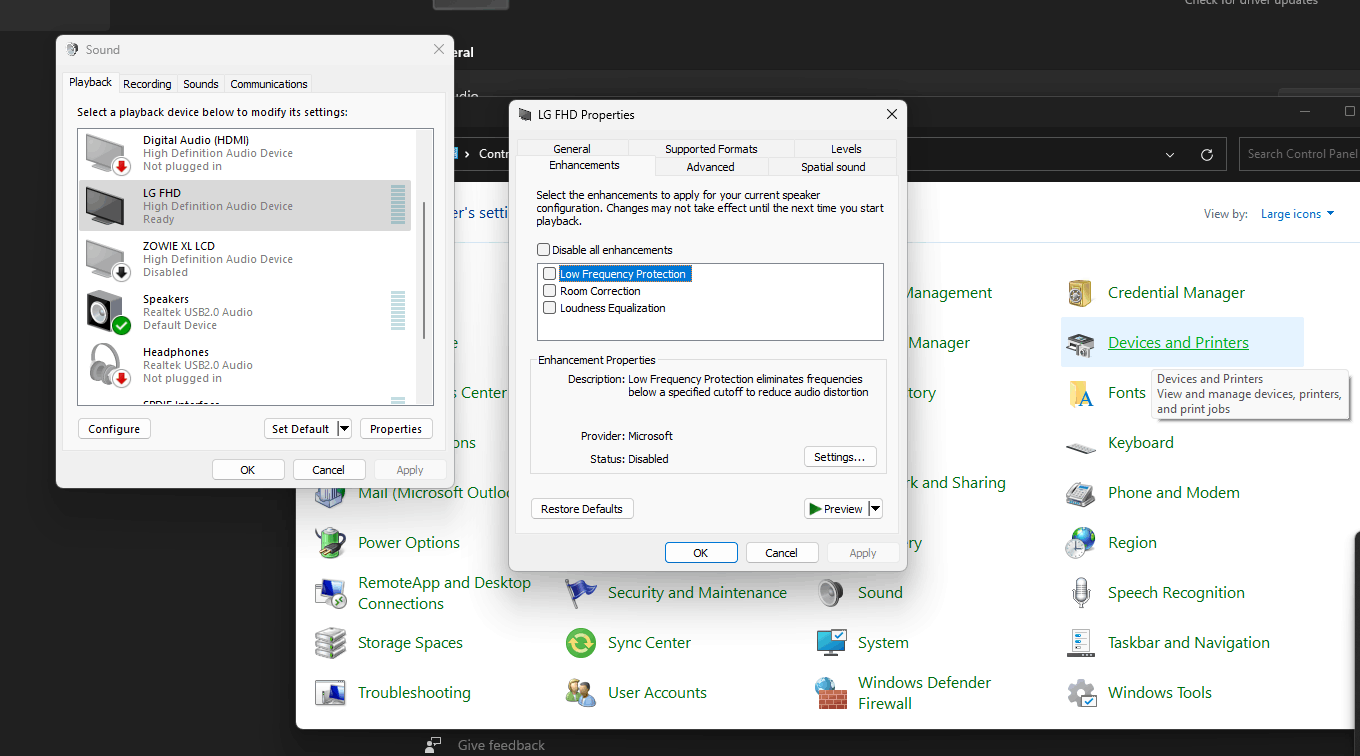
Task: Click the refresh icon beside the address bar
Action: [x=1207, y=155]
